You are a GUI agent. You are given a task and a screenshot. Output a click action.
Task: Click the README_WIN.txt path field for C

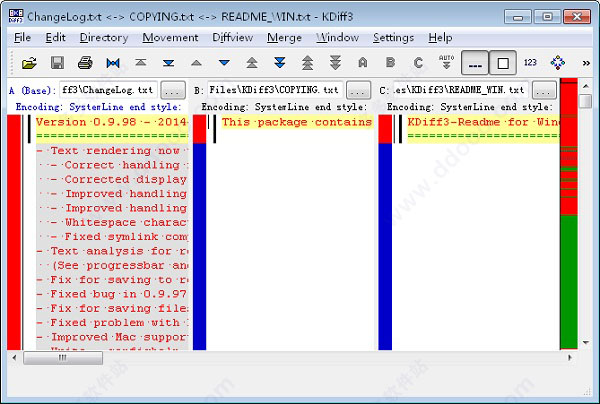coord(460,90)
